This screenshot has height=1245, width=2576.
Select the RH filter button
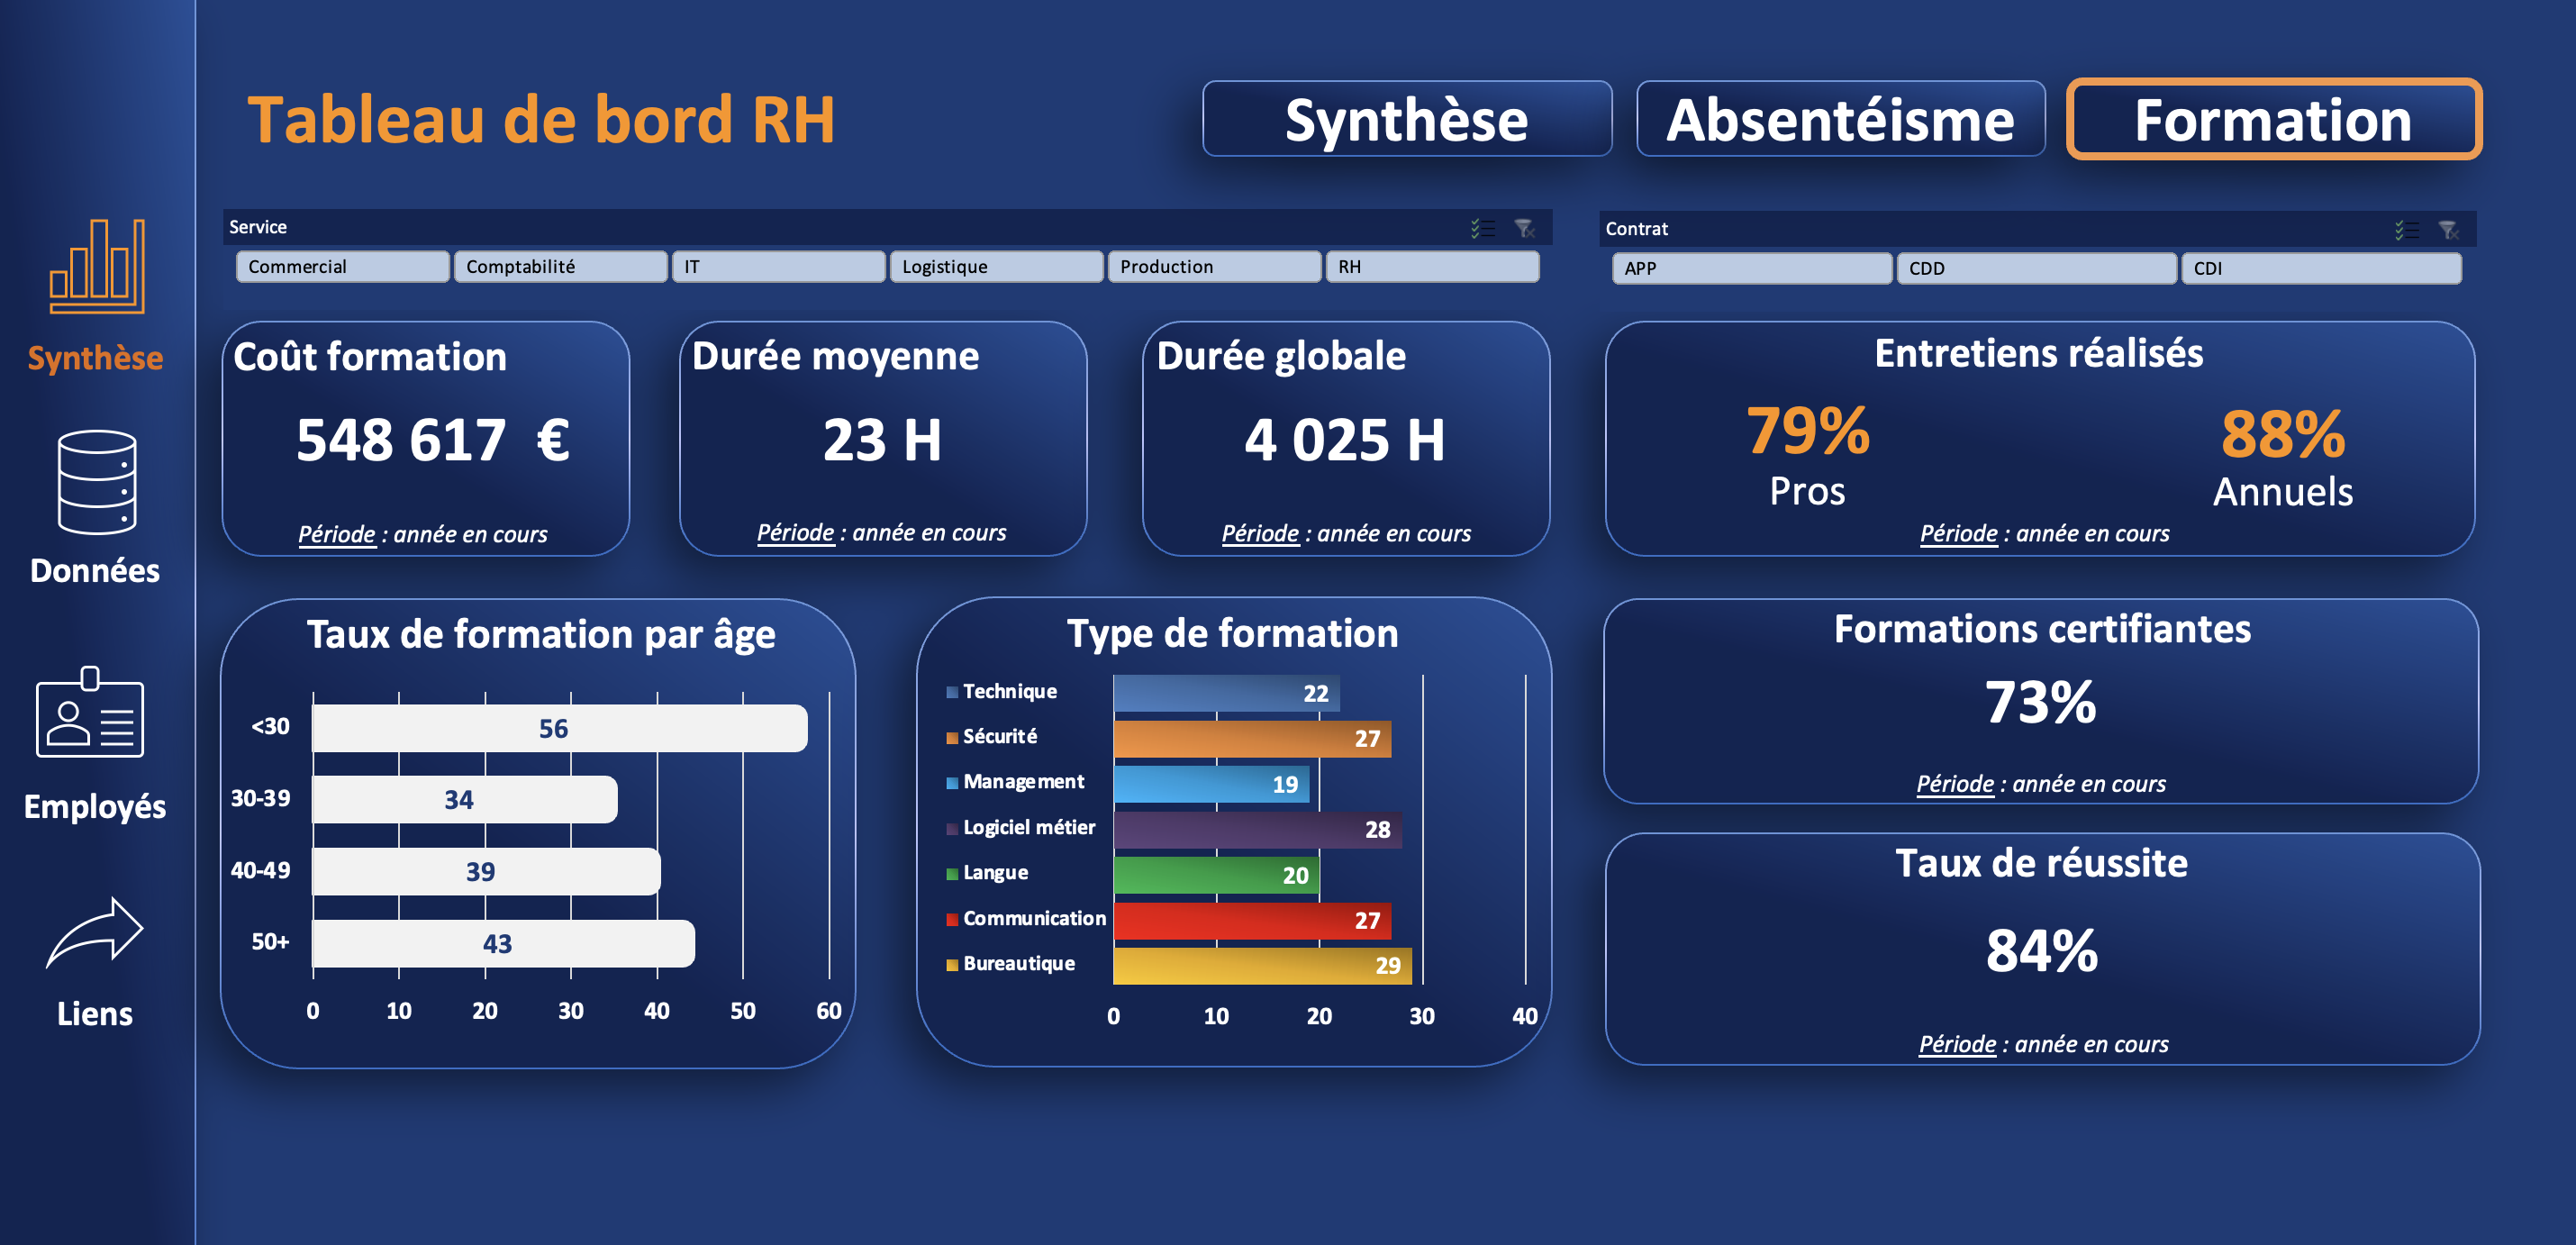tap(1434, 266)
